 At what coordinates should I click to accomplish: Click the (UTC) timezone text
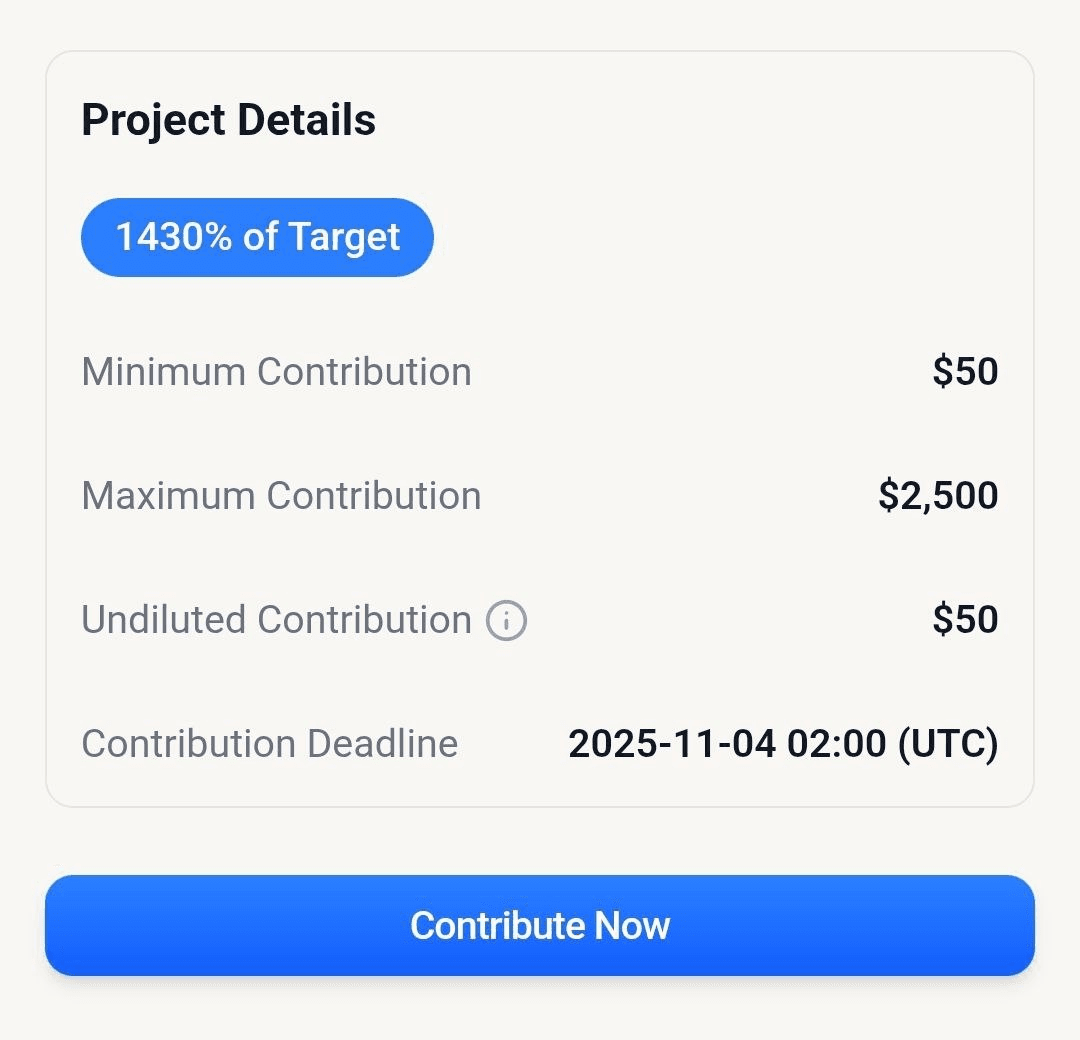pyautogui.click(x=947, y=744)
